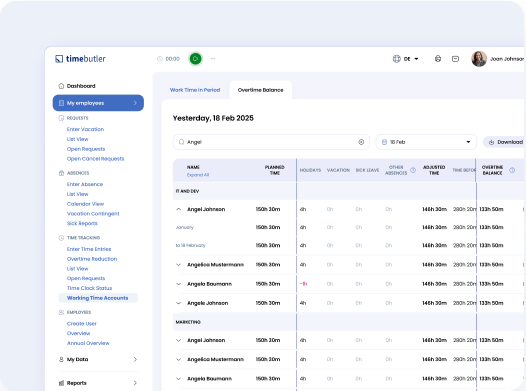This screenshot has height=391, width=526.
Task: Select the Overtime Balance tab
Action: (260, 90)
